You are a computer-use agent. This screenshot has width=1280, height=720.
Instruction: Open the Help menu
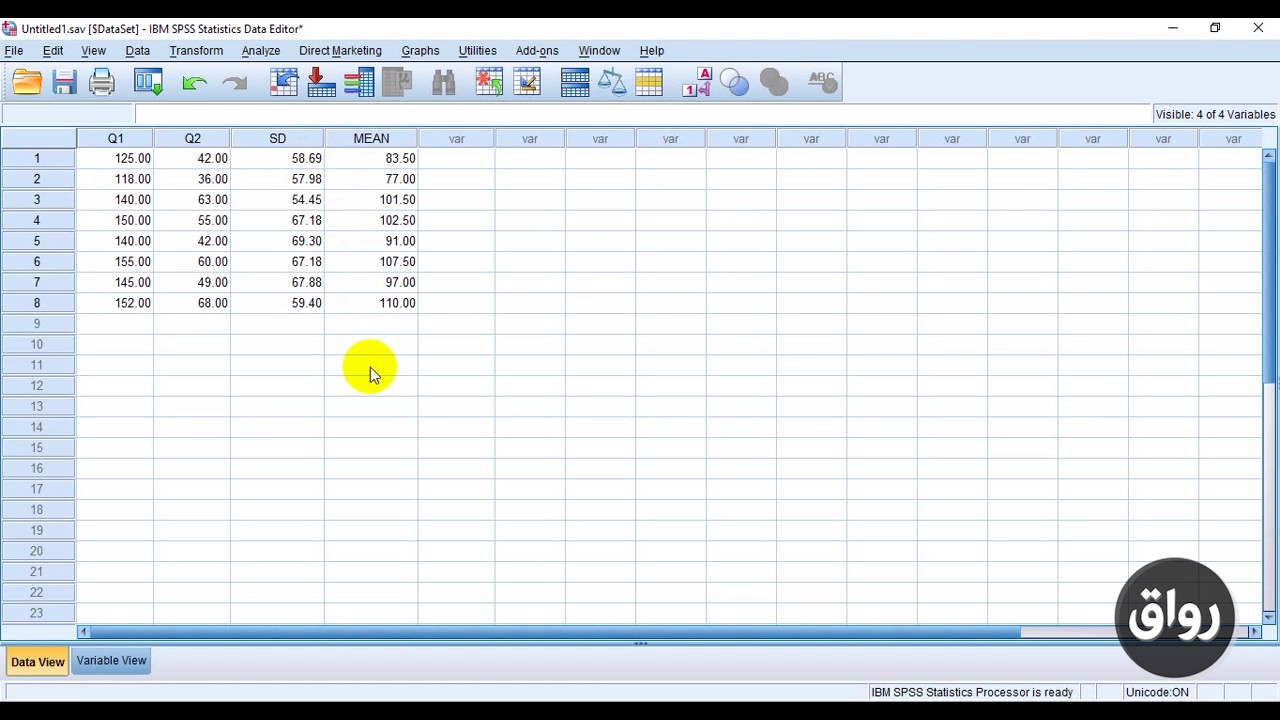click(x=652, y=50)
